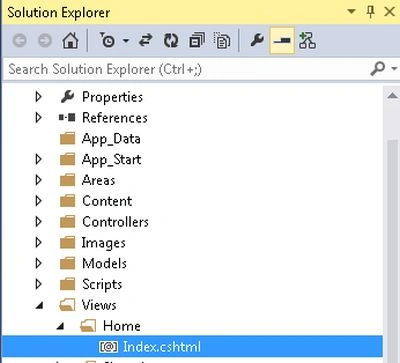Select the Models folder label
The width and height of the screenshot is (400, 363).
pyautogui.click(x=104, y=264)
